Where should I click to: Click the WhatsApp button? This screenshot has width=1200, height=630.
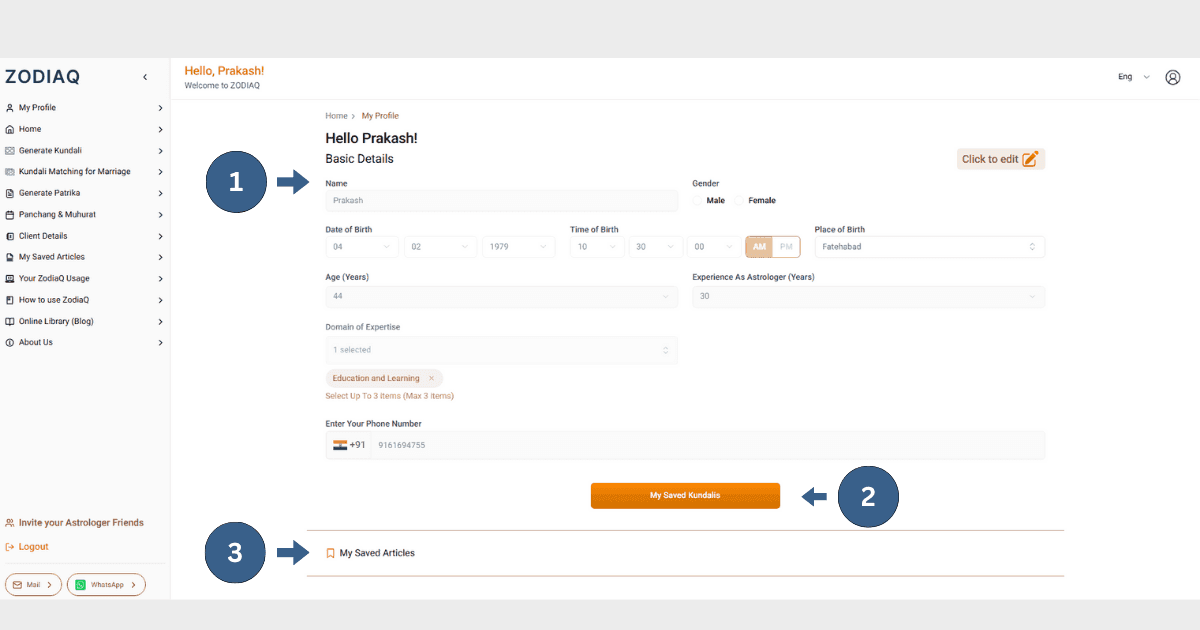click(x=106, y=584)
